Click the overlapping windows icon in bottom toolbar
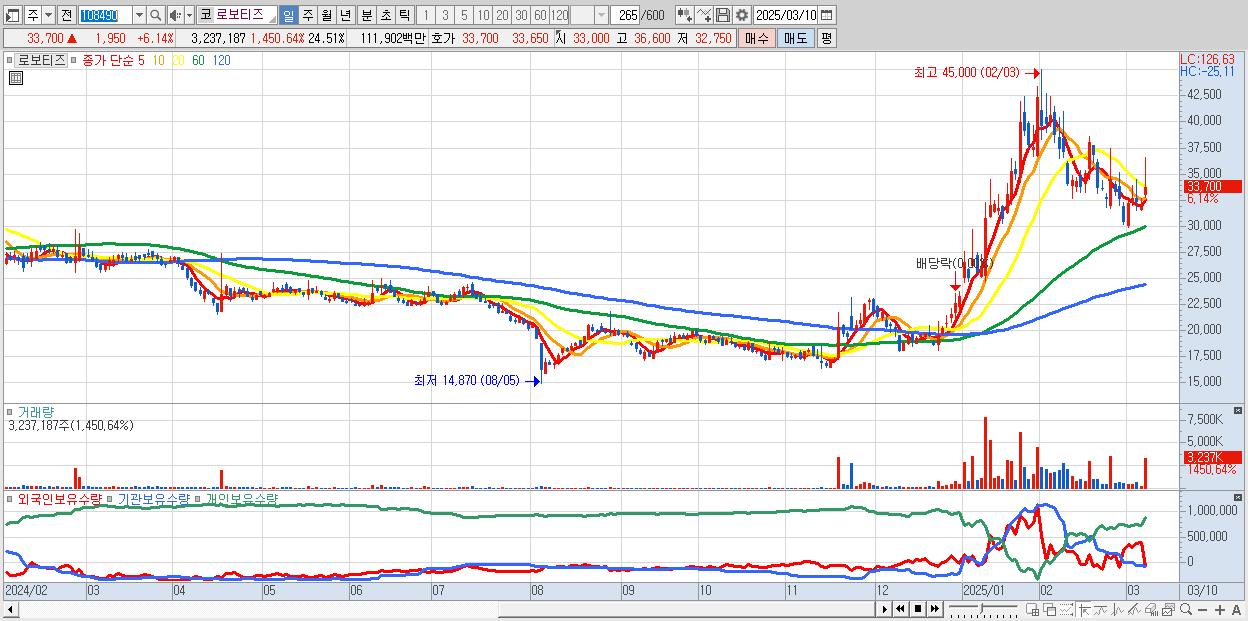 coord(1050,610)
